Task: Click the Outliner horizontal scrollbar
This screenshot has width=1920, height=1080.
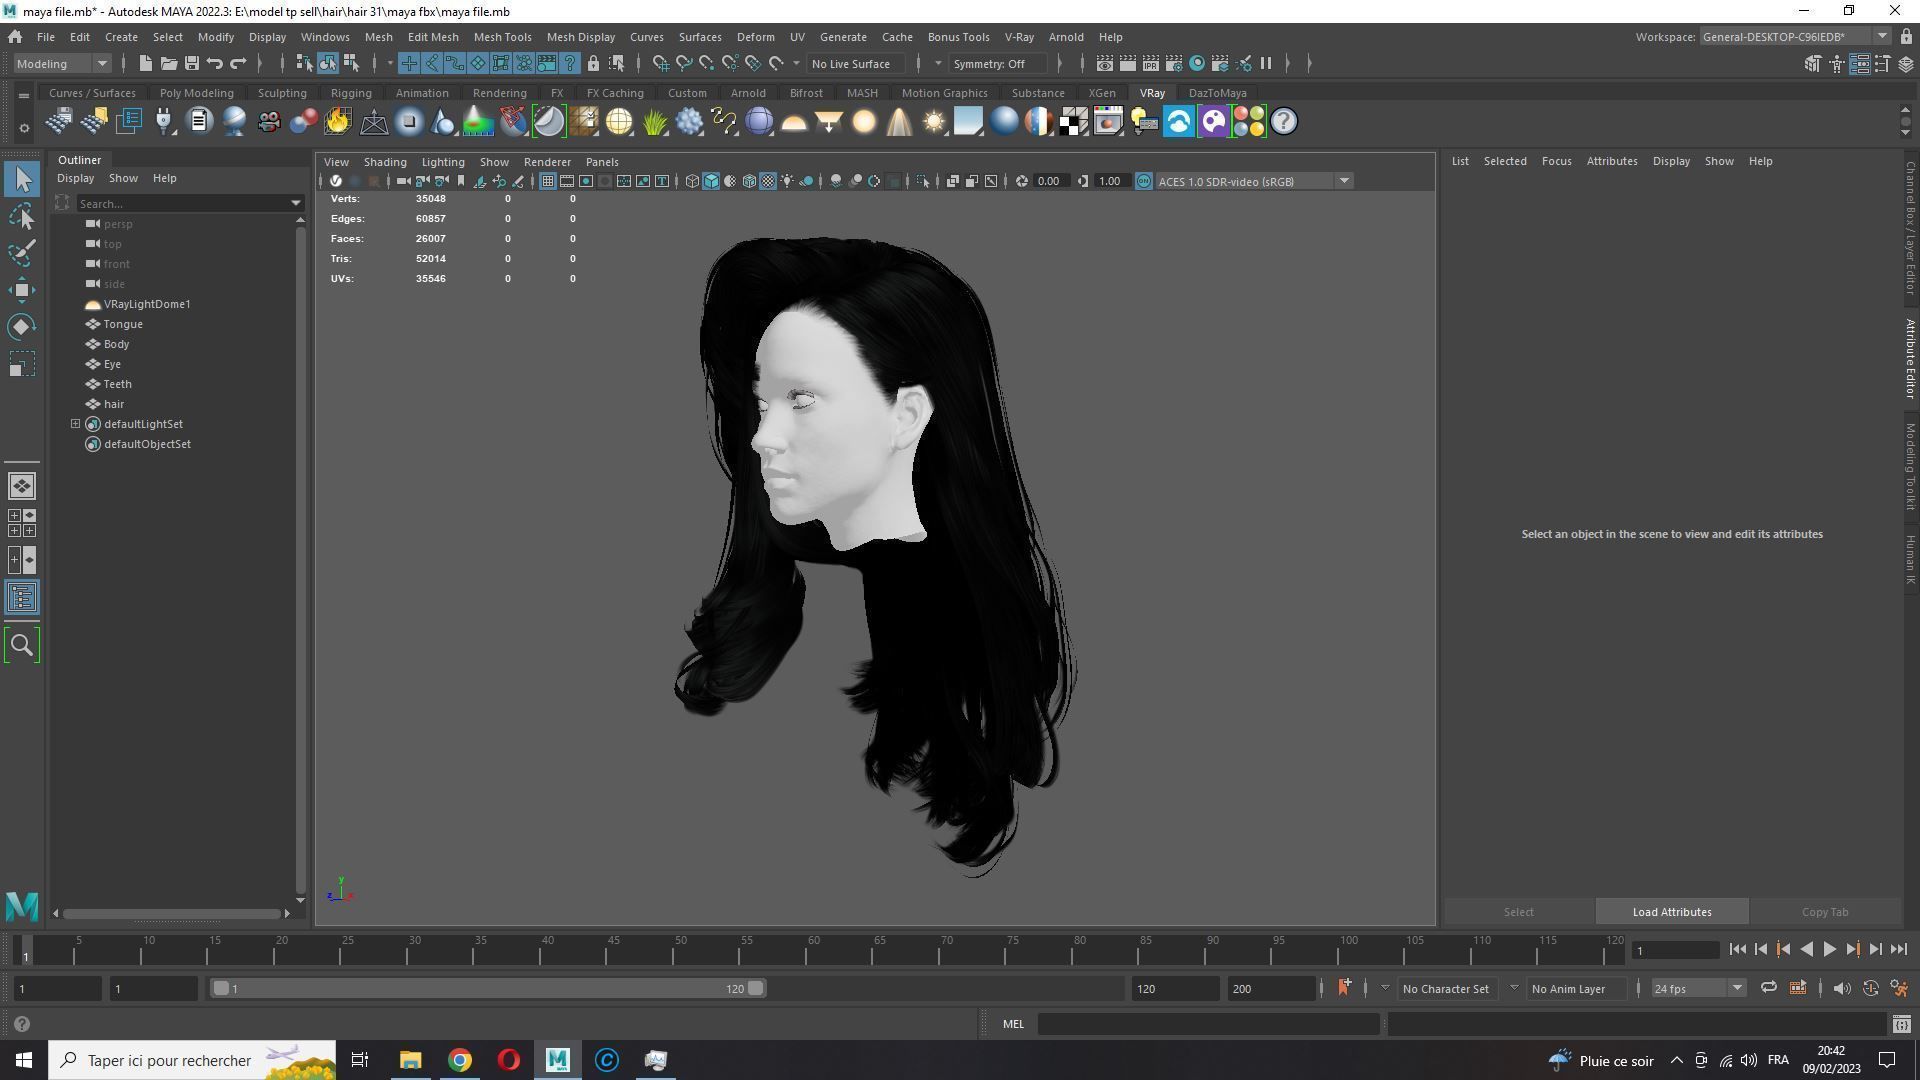Action: 171,913
